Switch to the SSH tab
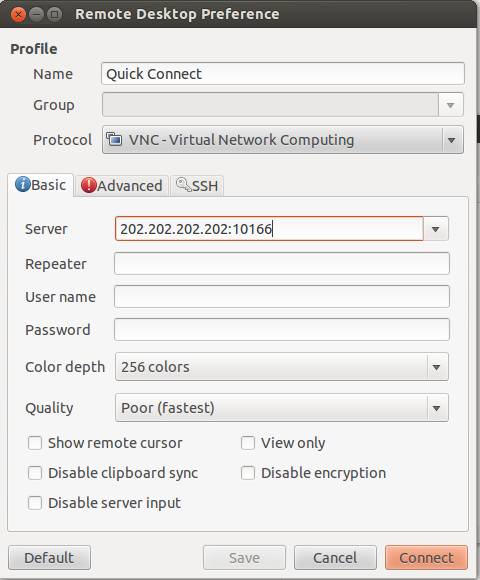The width and height of the screenshot is (480, 580). tap(197, 186)
